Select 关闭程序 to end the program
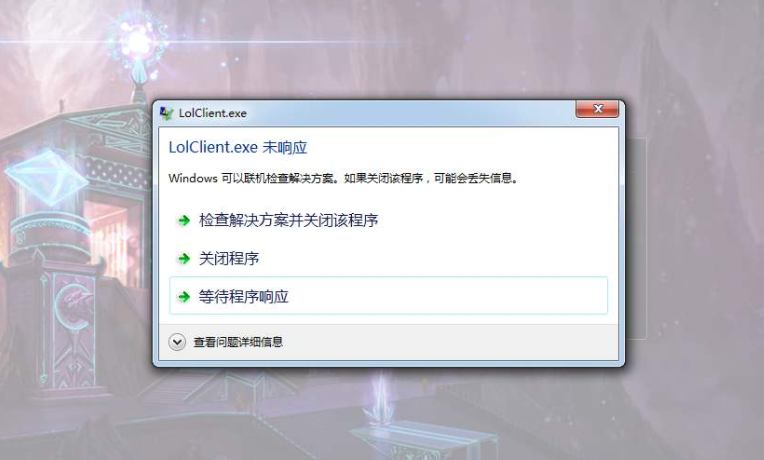The height and width of the screenshot is (460, 764). click(229, 258)
